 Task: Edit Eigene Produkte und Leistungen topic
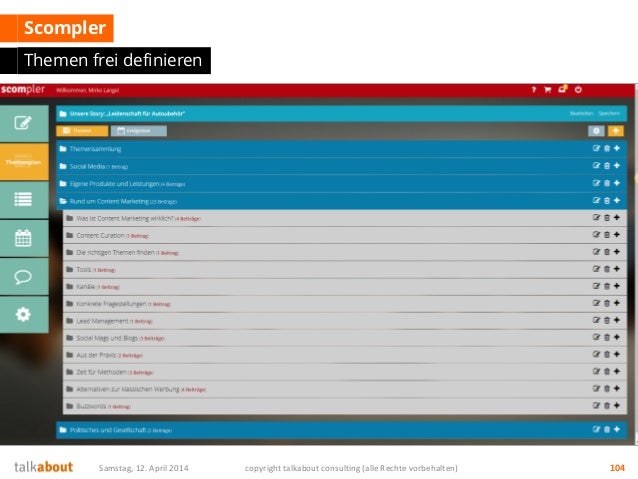point(596,183)
